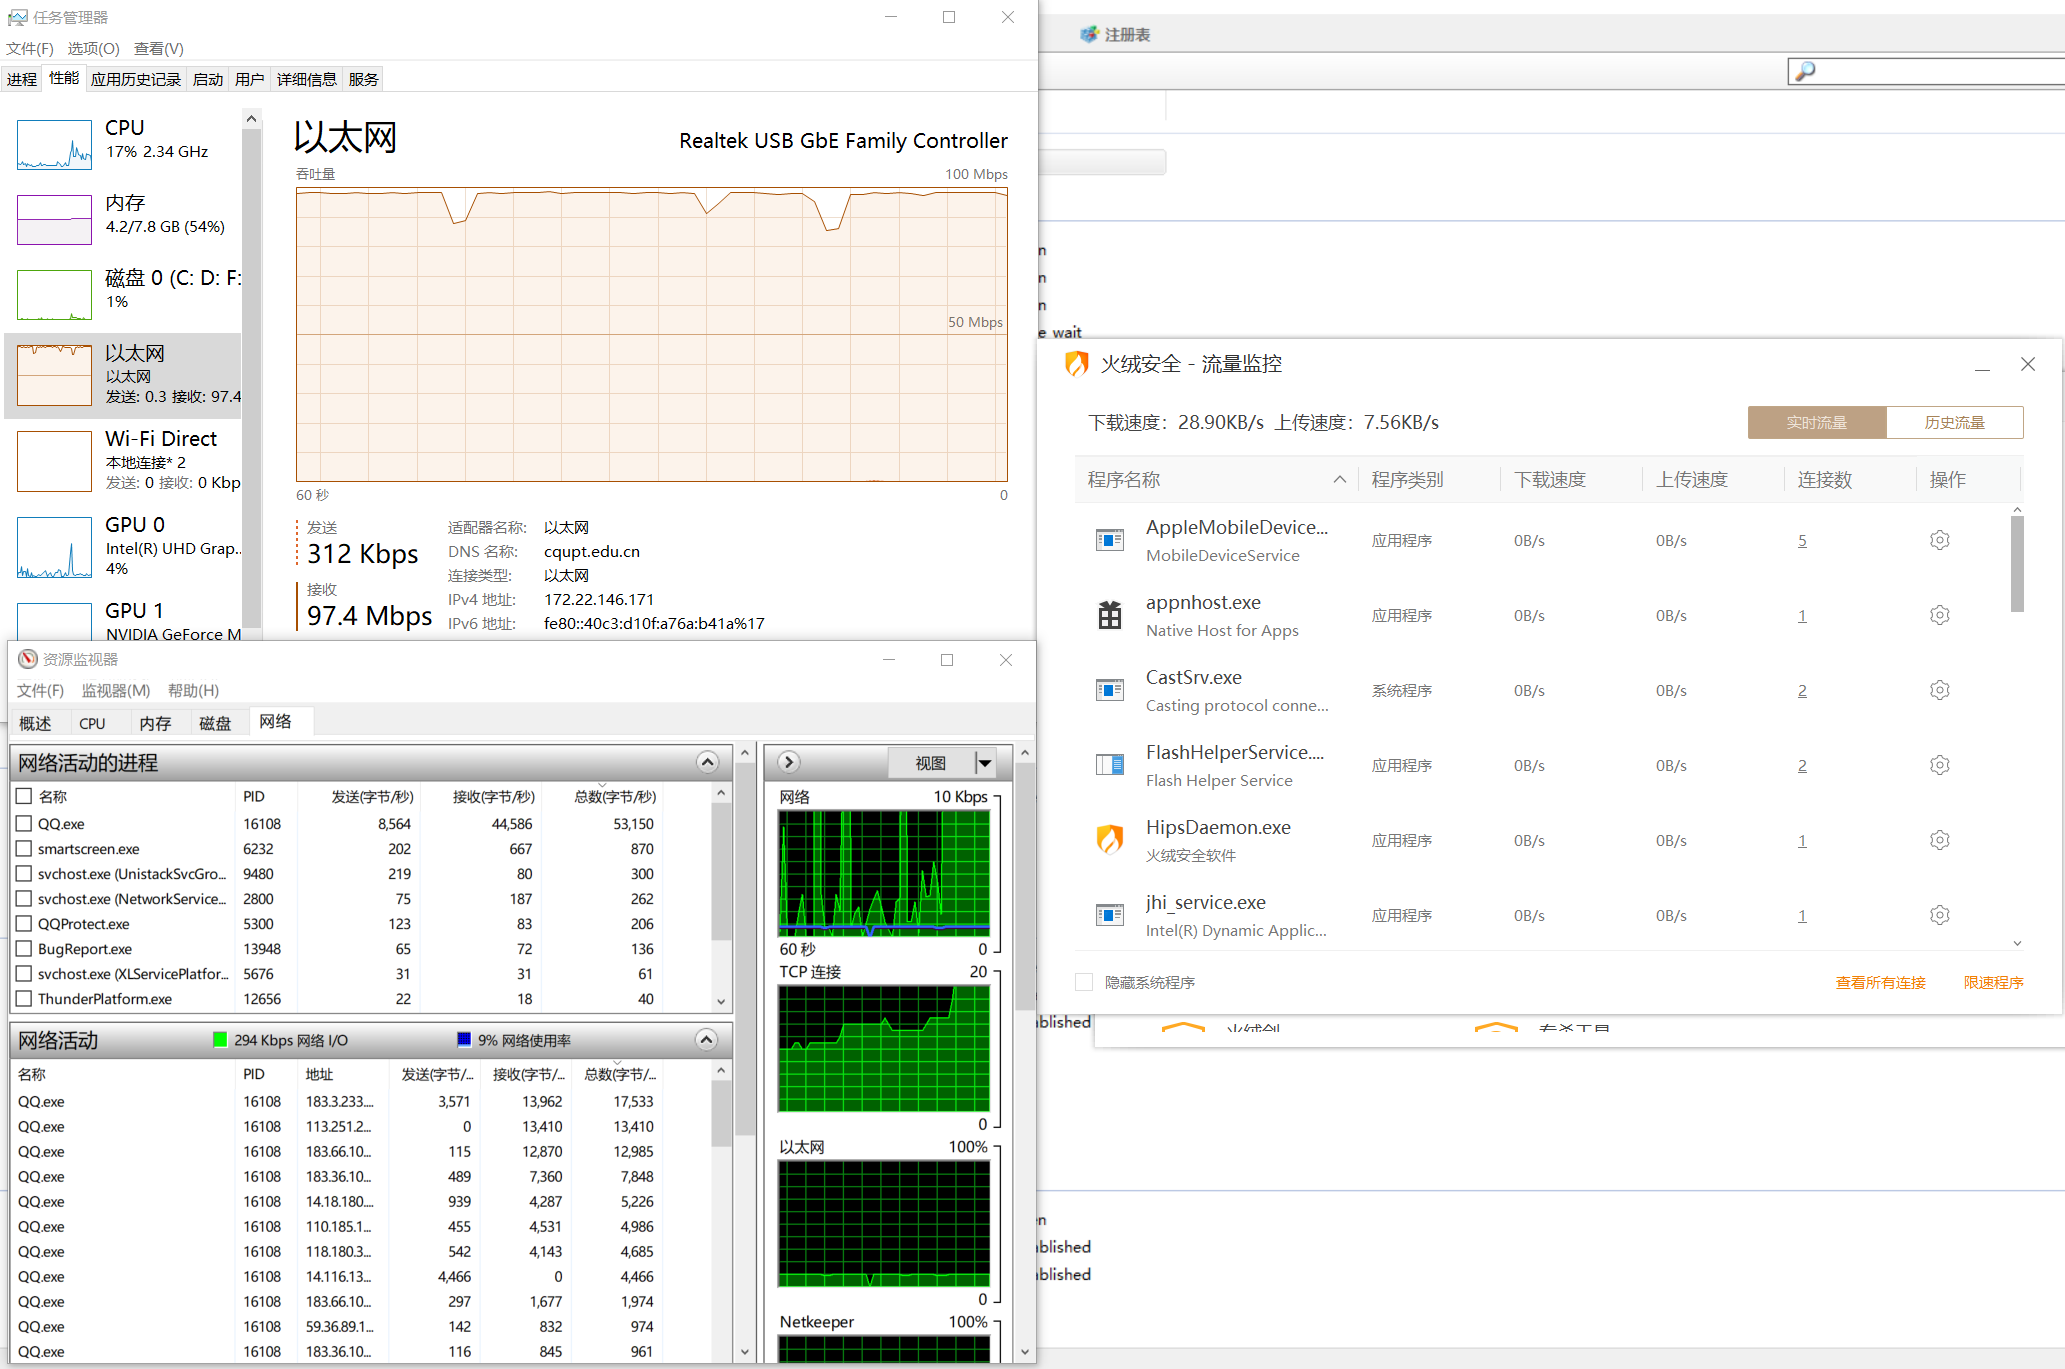The width and height of the screenshot is (2065, 1369).
Task: Open settings gear for appnhost.exe row
Action: coord(1939,615)
